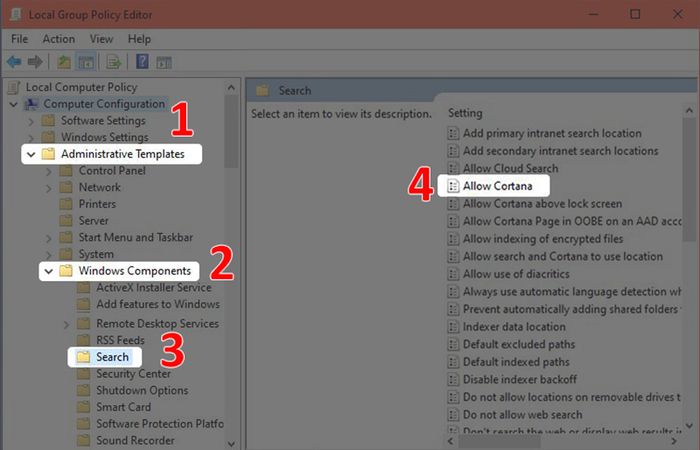Select Add secondary intranet search locations

pyautogui.click(x=561, y=151)
